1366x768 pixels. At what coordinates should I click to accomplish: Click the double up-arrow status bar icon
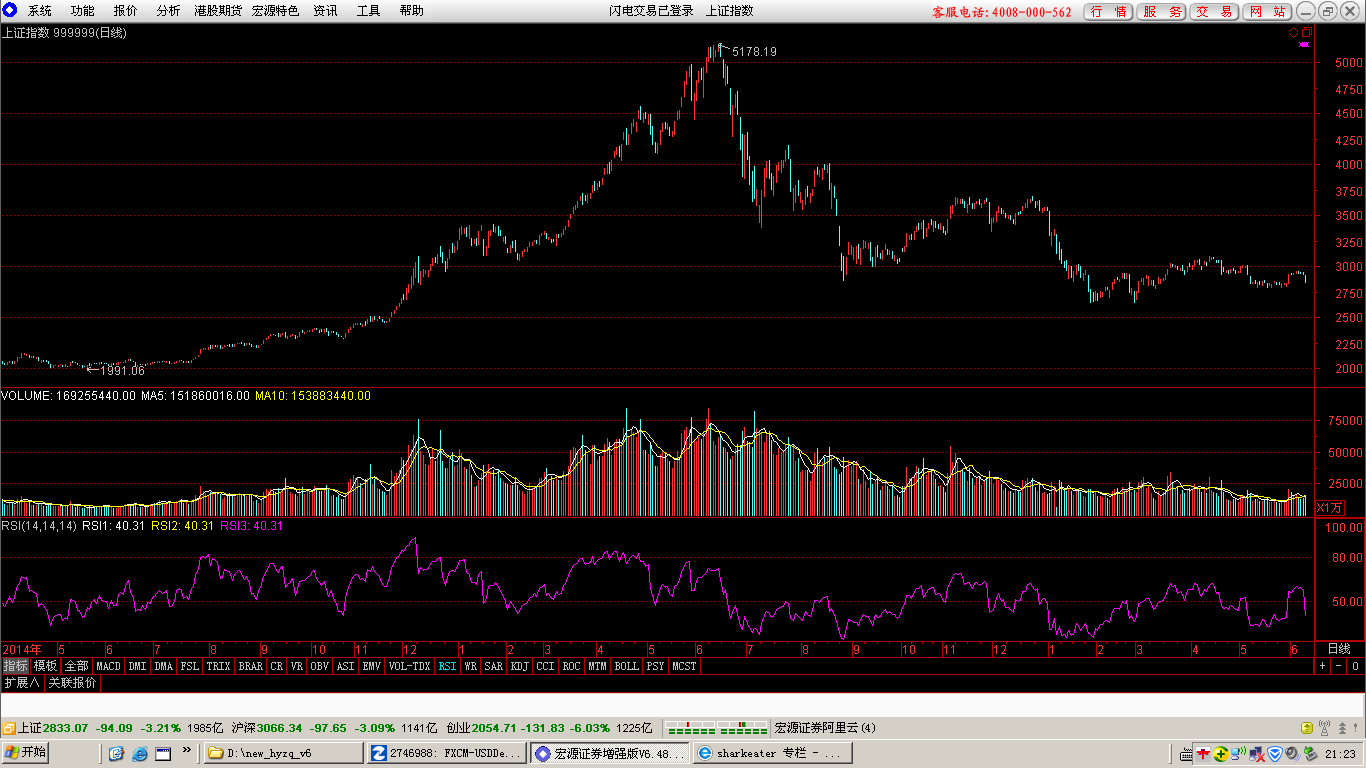click(1343, 728)
